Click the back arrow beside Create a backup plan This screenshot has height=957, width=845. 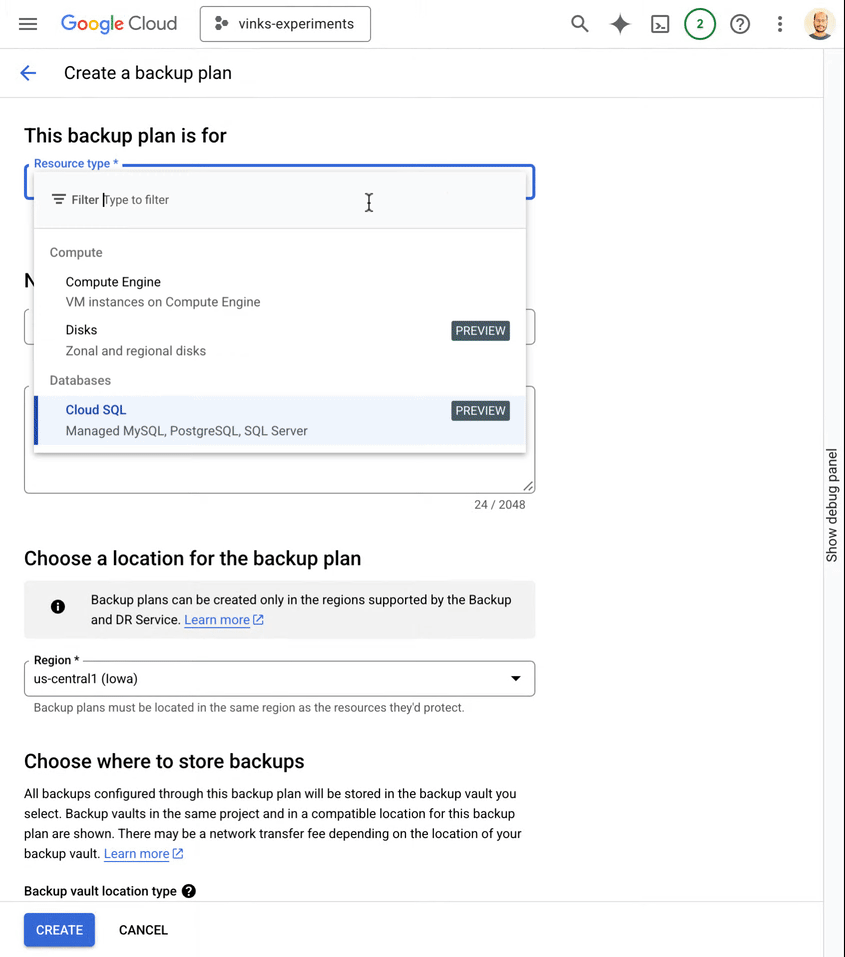tap(28, 73)
